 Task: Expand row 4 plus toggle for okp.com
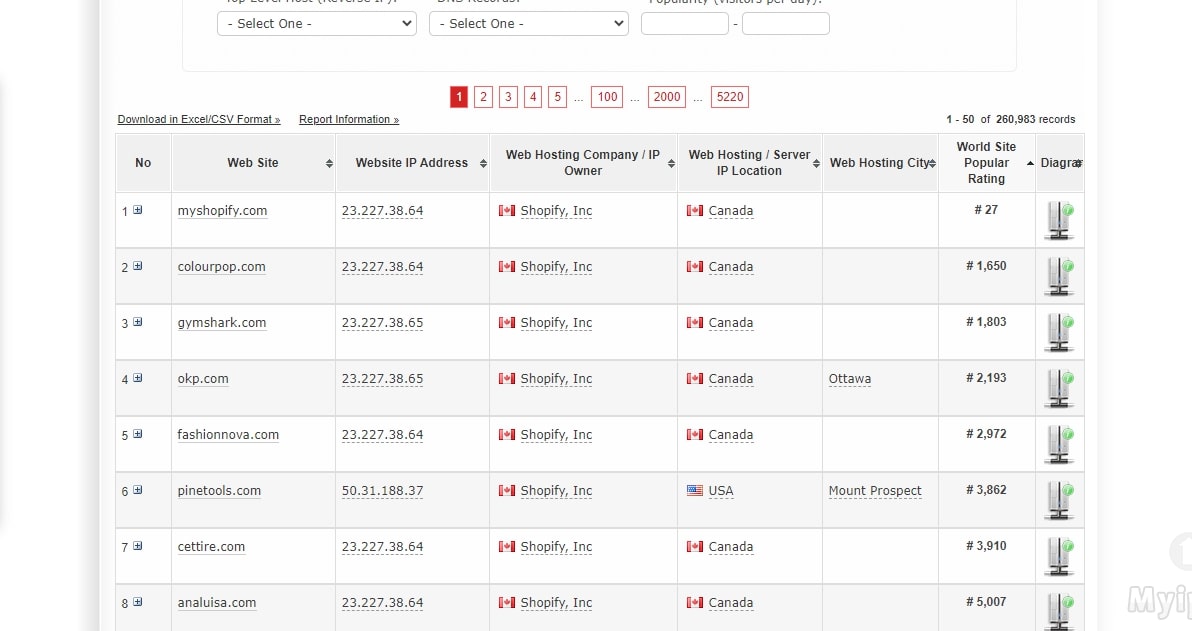(x=138, y=378)
